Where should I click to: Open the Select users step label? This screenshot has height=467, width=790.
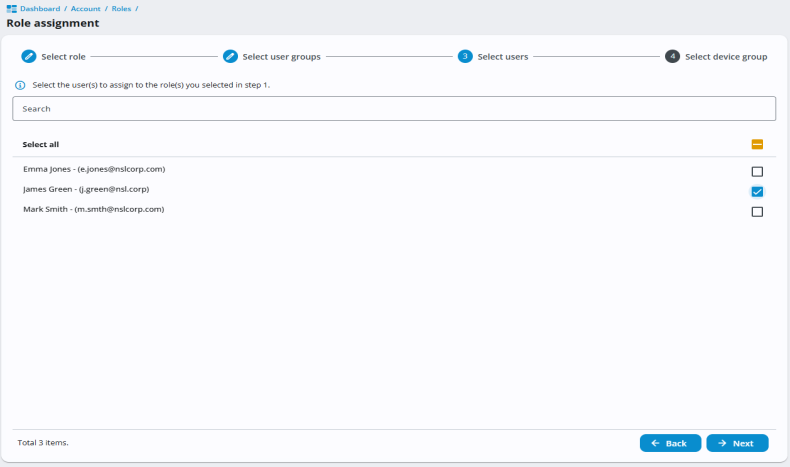click(x=503, y=57)
